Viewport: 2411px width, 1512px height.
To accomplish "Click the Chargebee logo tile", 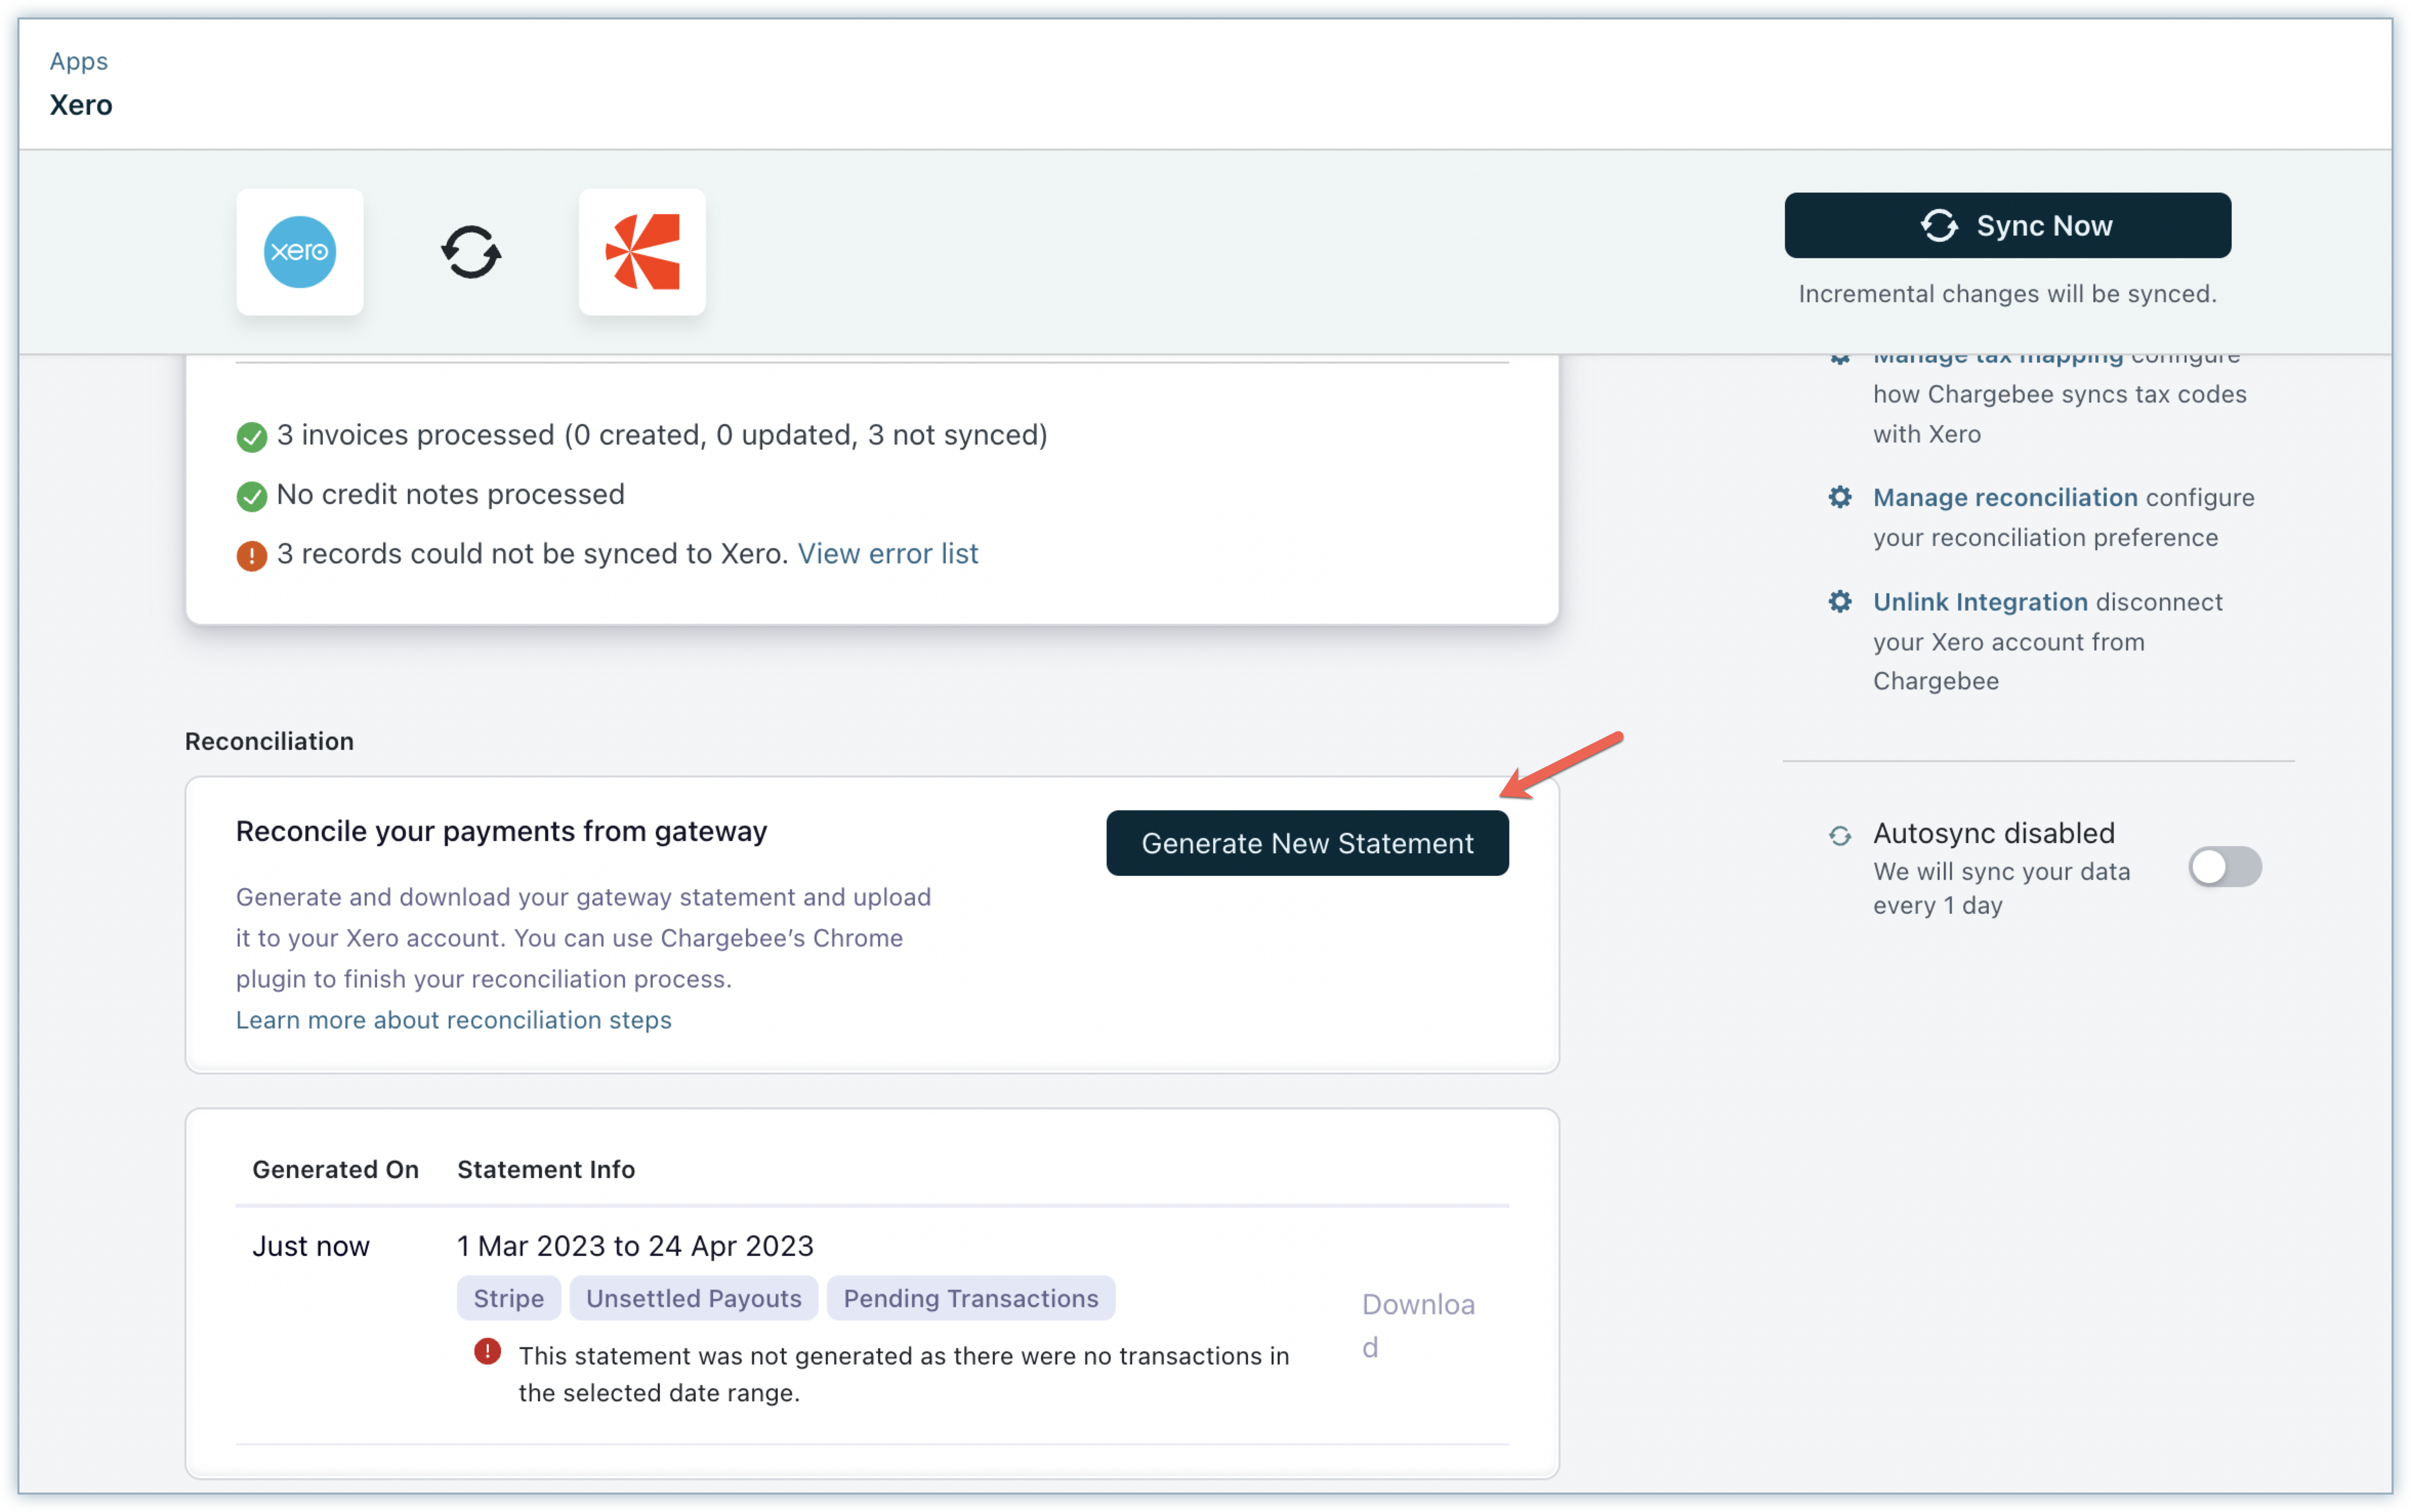I will tap(642, 252).
